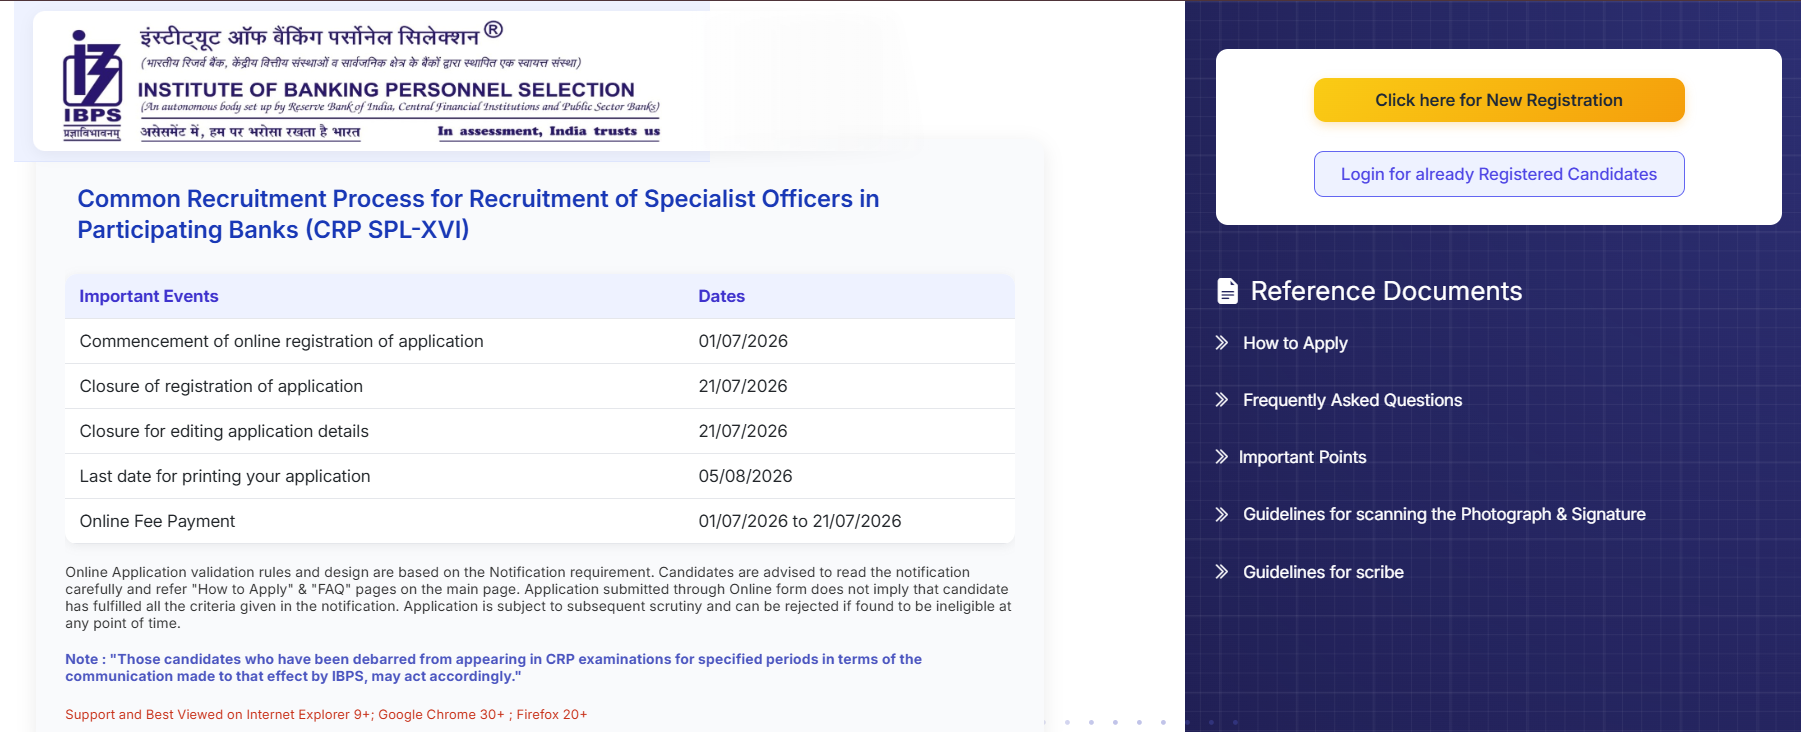Click the chevron beside Frequently Asked Questions
The height and width of the screenshot is (732, 1801).
coord(1221,400)
